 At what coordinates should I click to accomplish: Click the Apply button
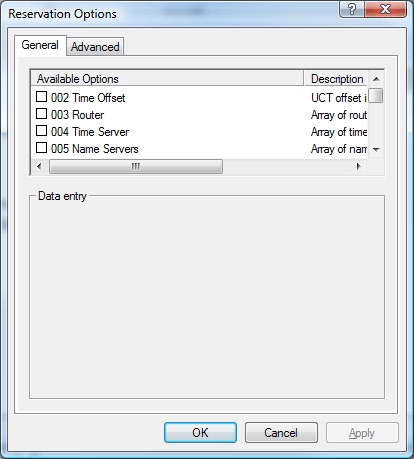pos(362,433)
